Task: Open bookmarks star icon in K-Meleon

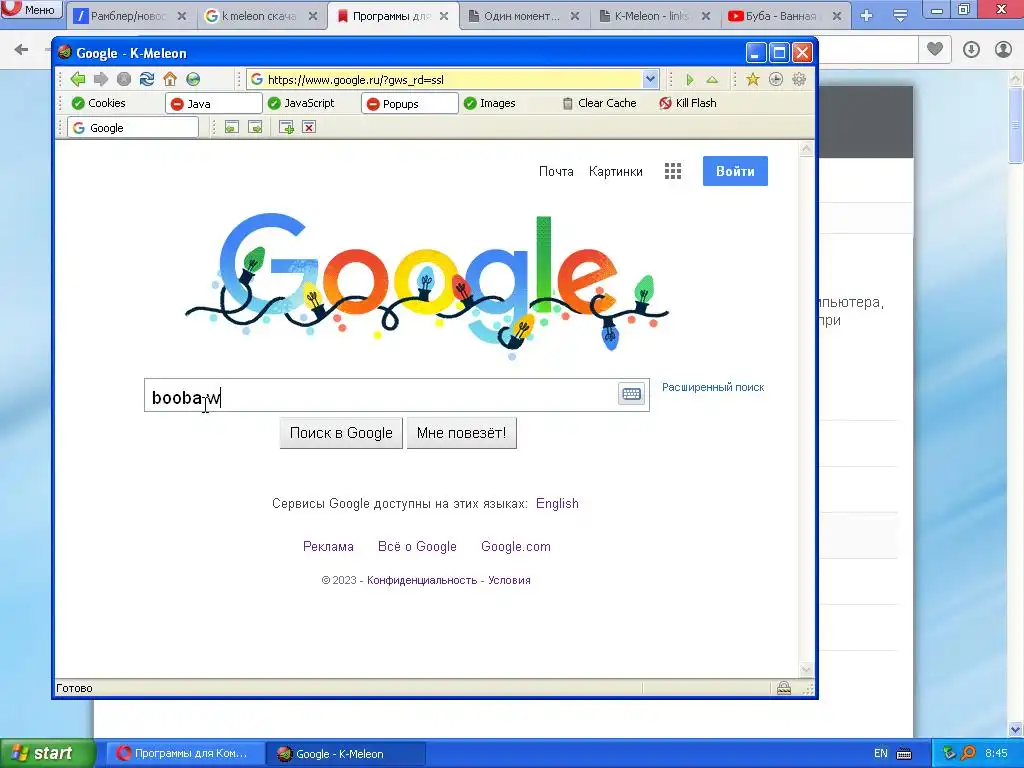Action: (x=752, y=79)
